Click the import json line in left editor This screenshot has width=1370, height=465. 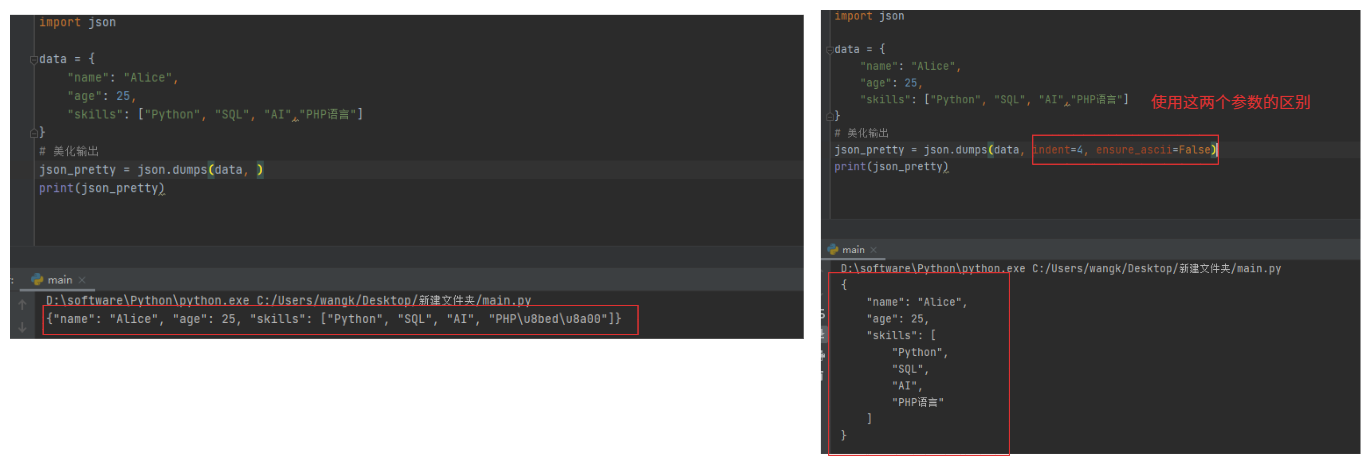[x=77, y=22]
